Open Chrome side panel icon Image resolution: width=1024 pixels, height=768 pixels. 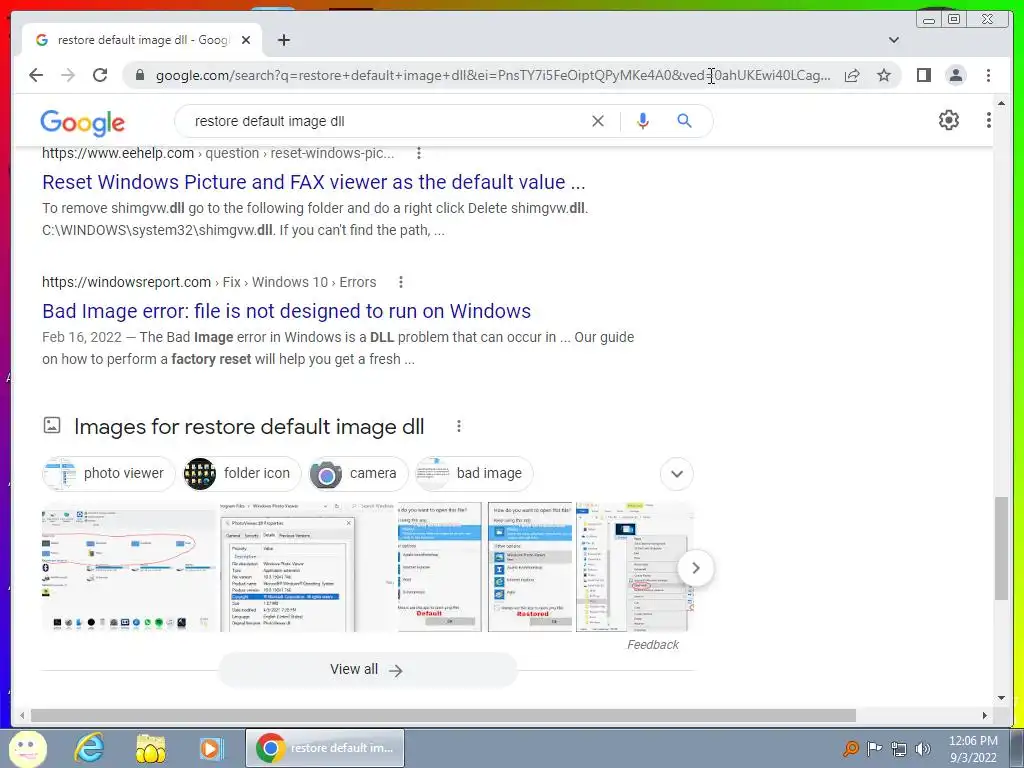coord(923,75)
